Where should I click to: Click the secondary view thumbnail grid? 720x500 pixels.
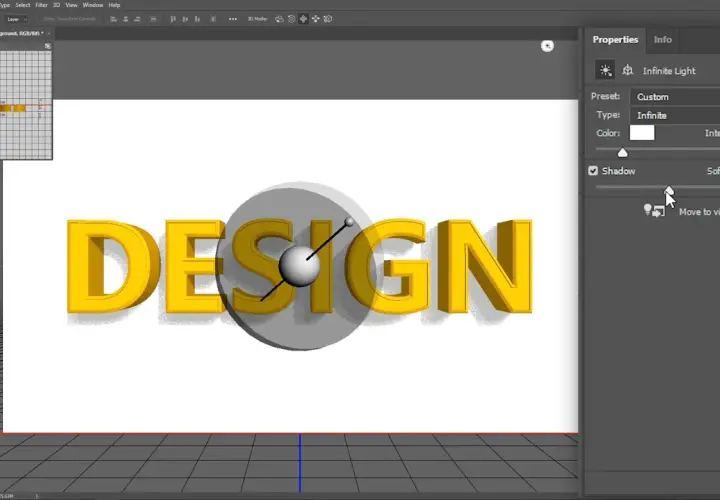point(26,105)
